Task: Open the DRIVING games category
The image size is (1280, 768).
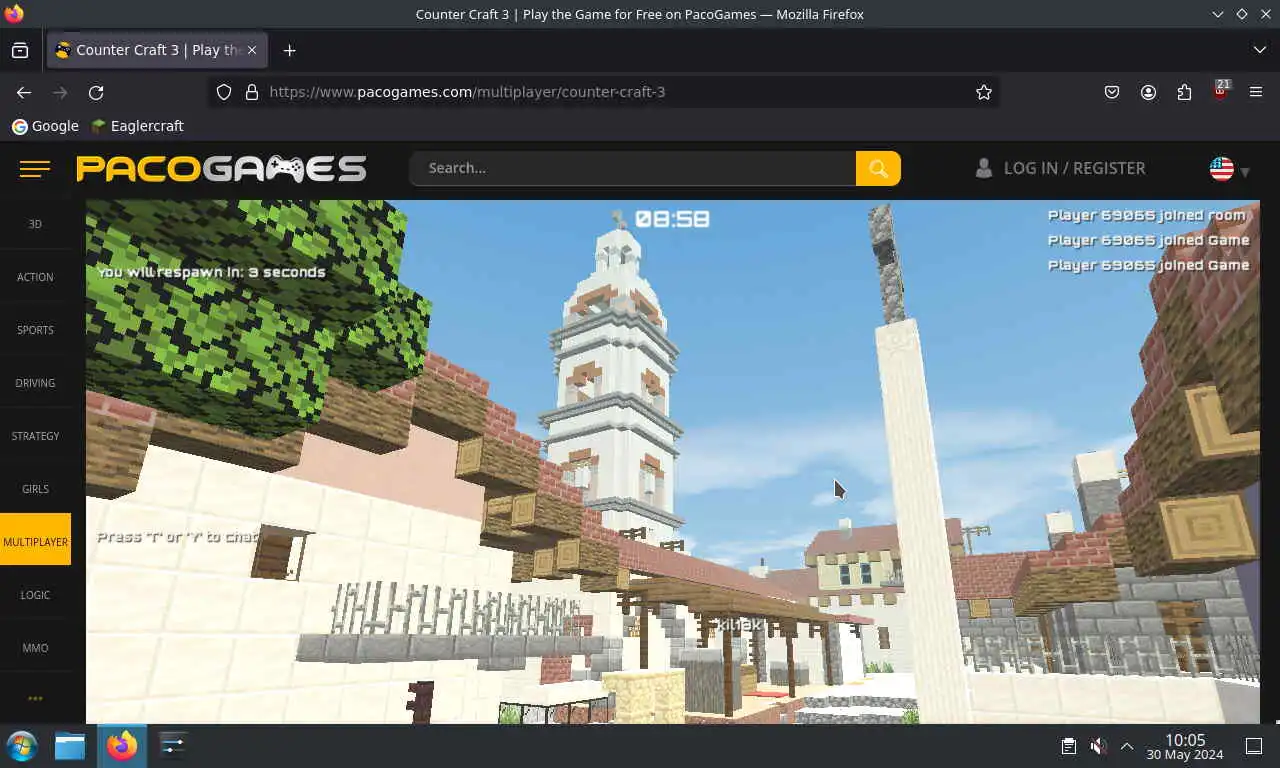Action: point(35,383)
